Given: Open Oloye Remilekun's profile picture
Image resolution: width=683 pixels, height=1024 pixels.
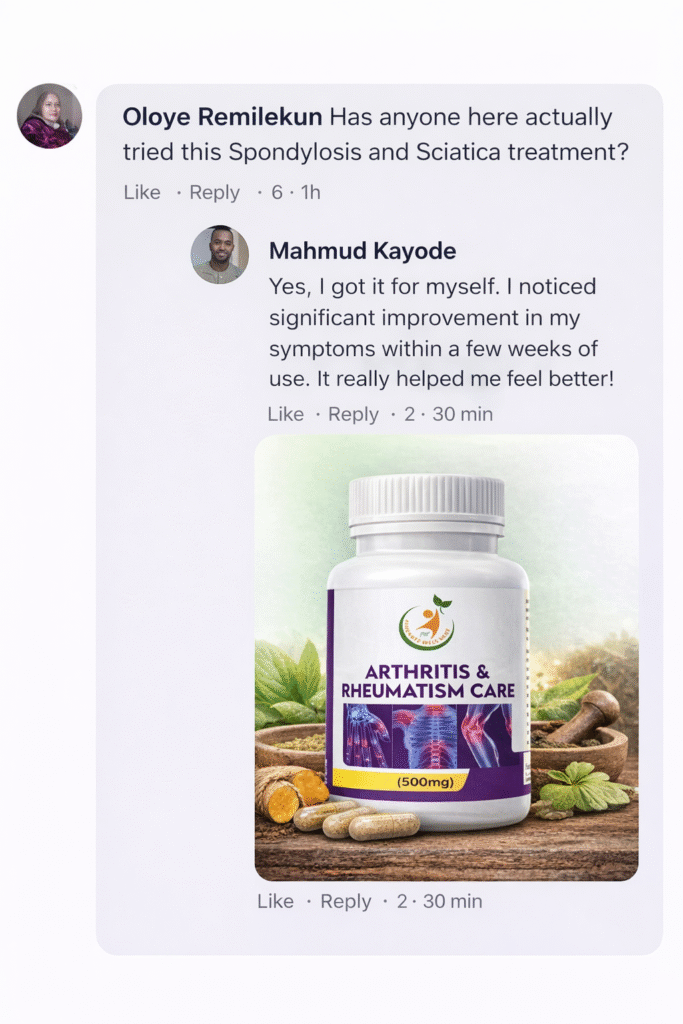Looking at the screenshot, I should click(x=49, y=116).
